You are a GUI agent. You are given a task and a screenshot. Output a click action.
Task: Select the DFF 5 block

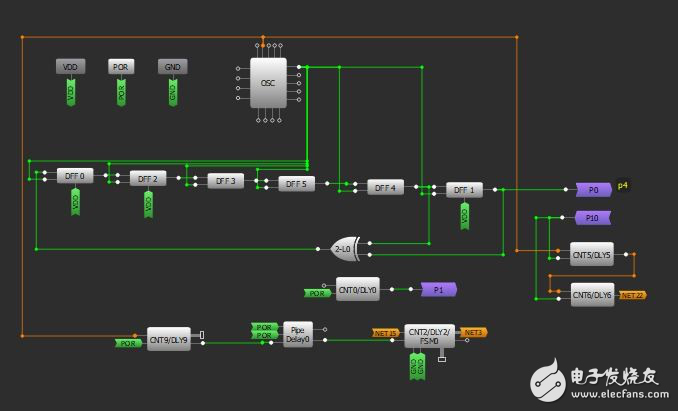pyautogui.click(x=295, y=184)
